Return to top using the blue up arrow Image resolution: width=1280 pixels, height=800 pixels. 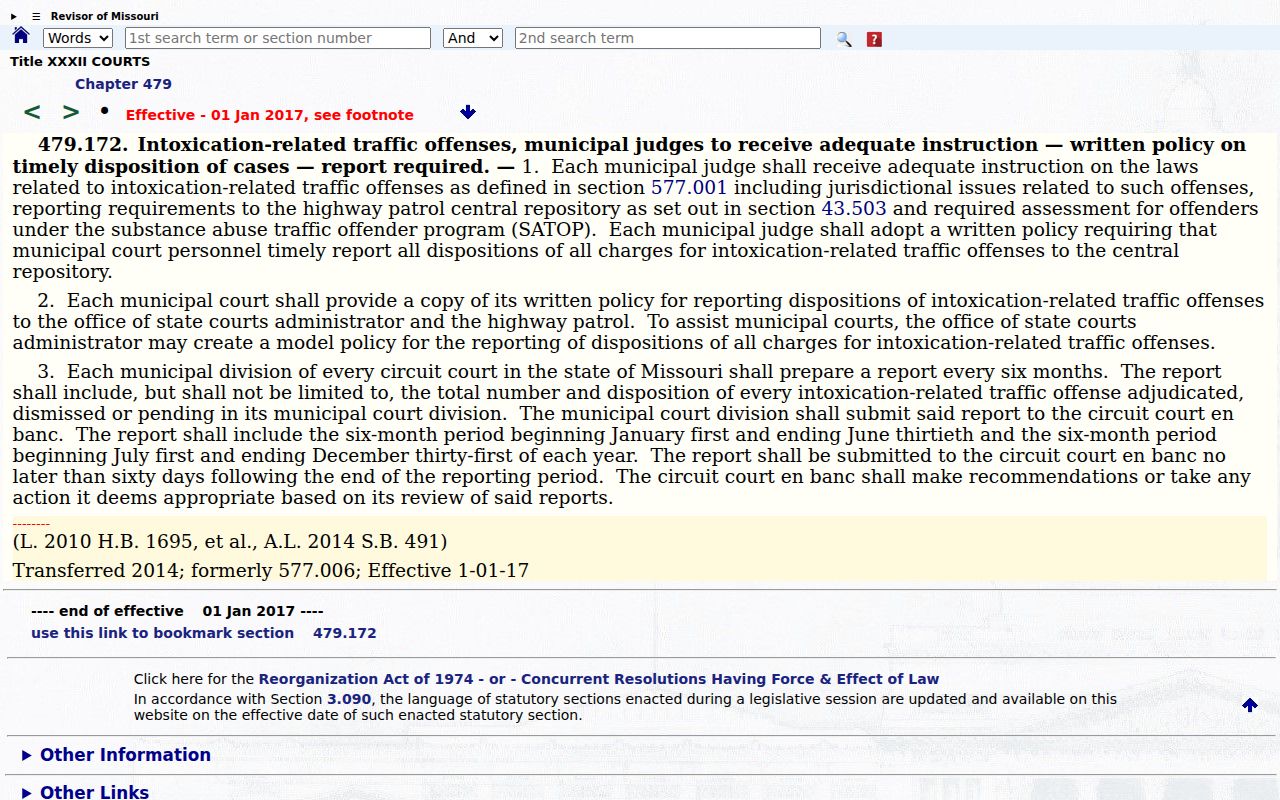tap(1250, 705)
